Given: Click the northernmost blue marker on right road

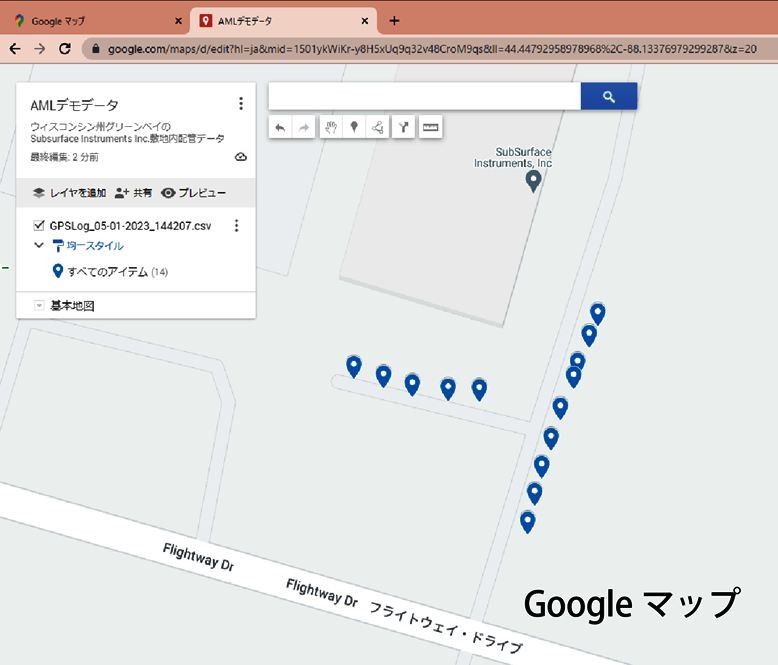Looking at the screenshot, I should click(x=597, y=314).
